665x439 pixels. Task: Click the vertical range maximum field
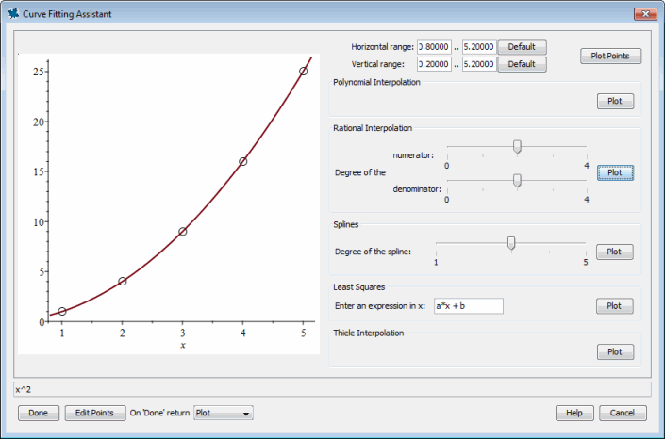coord(478,64)
